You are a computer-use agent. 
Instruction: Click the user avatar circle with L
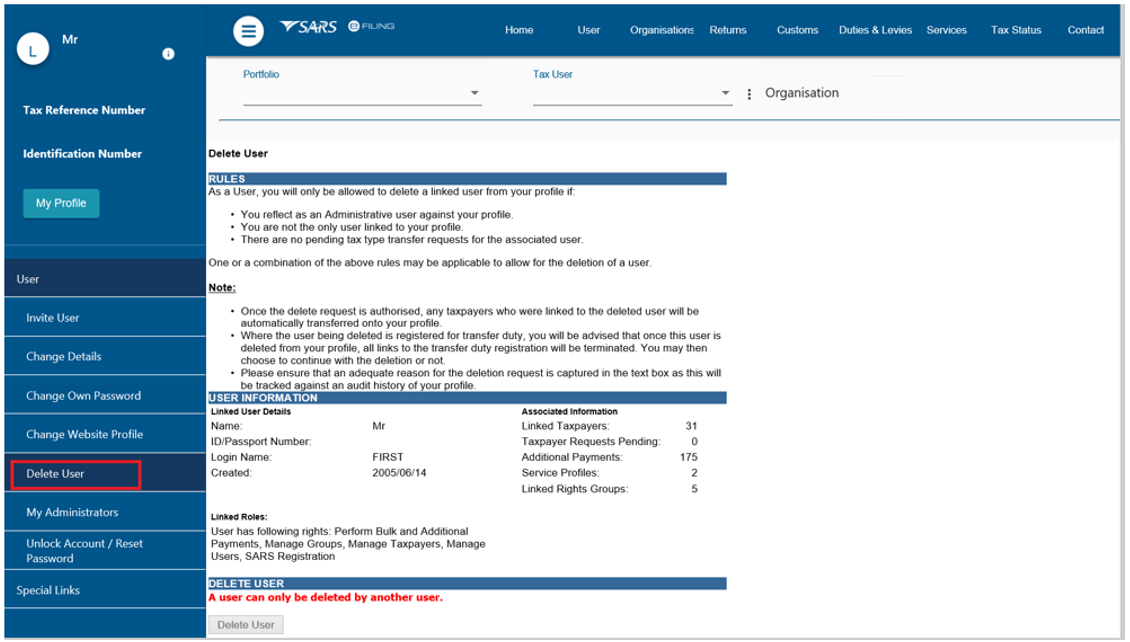click(x=33, y=51)
